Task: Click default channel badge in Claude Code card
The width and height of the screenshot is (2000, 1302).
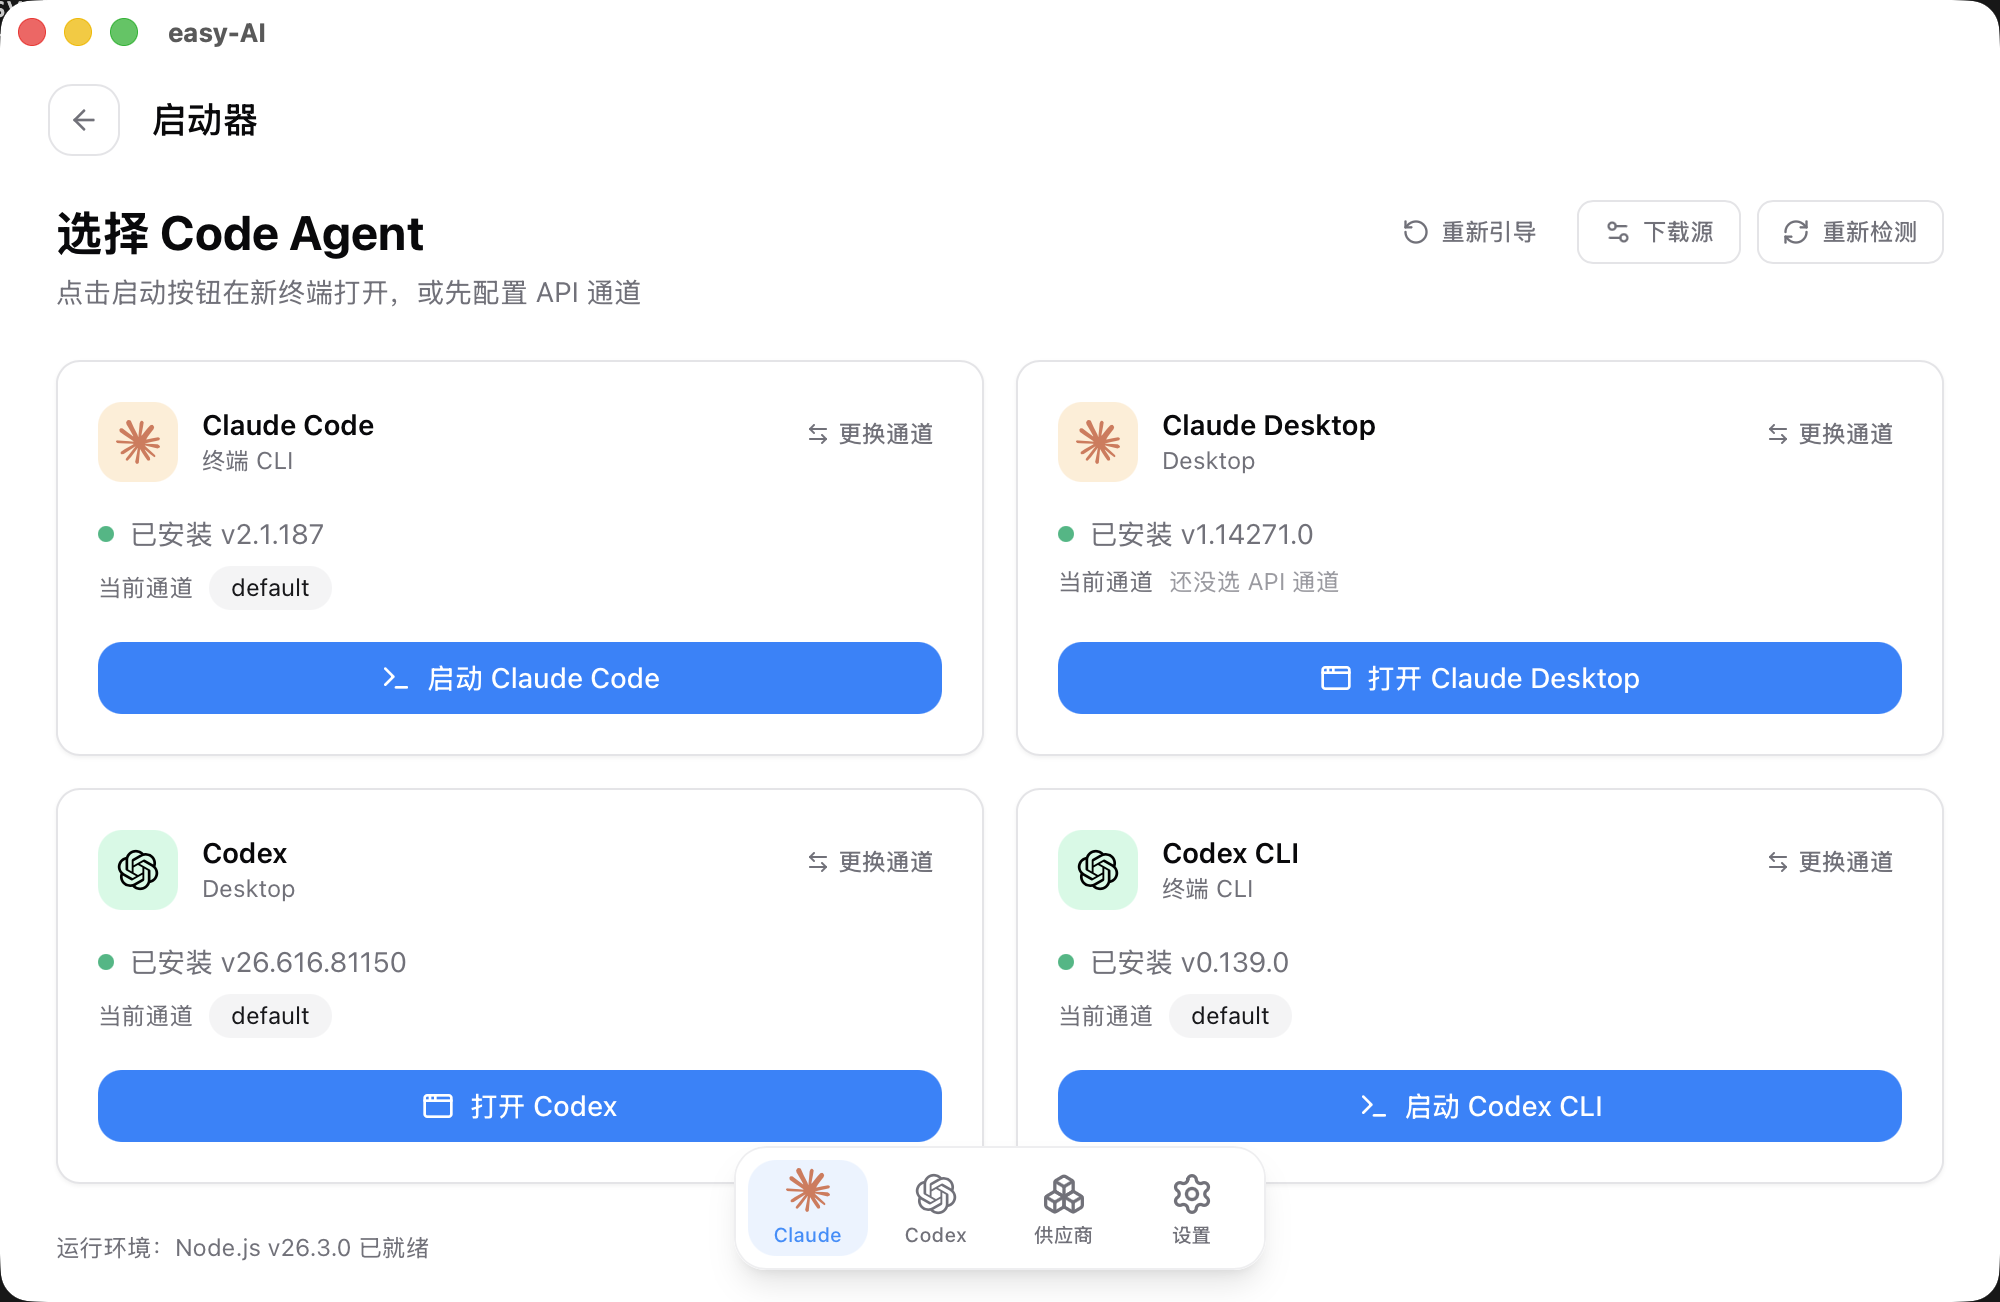Action: click(270, 588)
